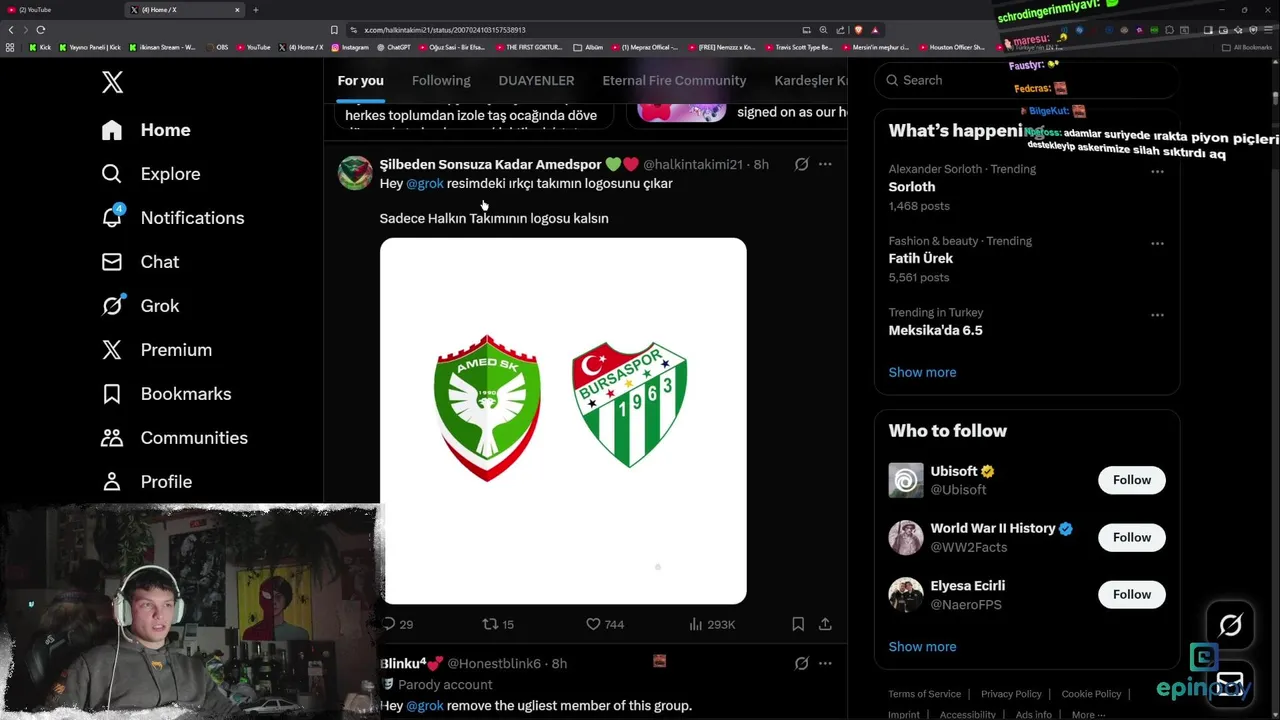Switch to the For you tab
1280x720 pixels.
(360, 81)
